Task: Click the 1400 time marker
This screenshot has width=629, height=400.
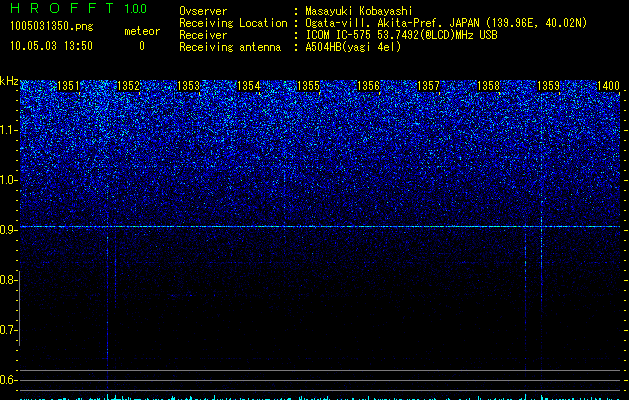Action: coord(609,86)
